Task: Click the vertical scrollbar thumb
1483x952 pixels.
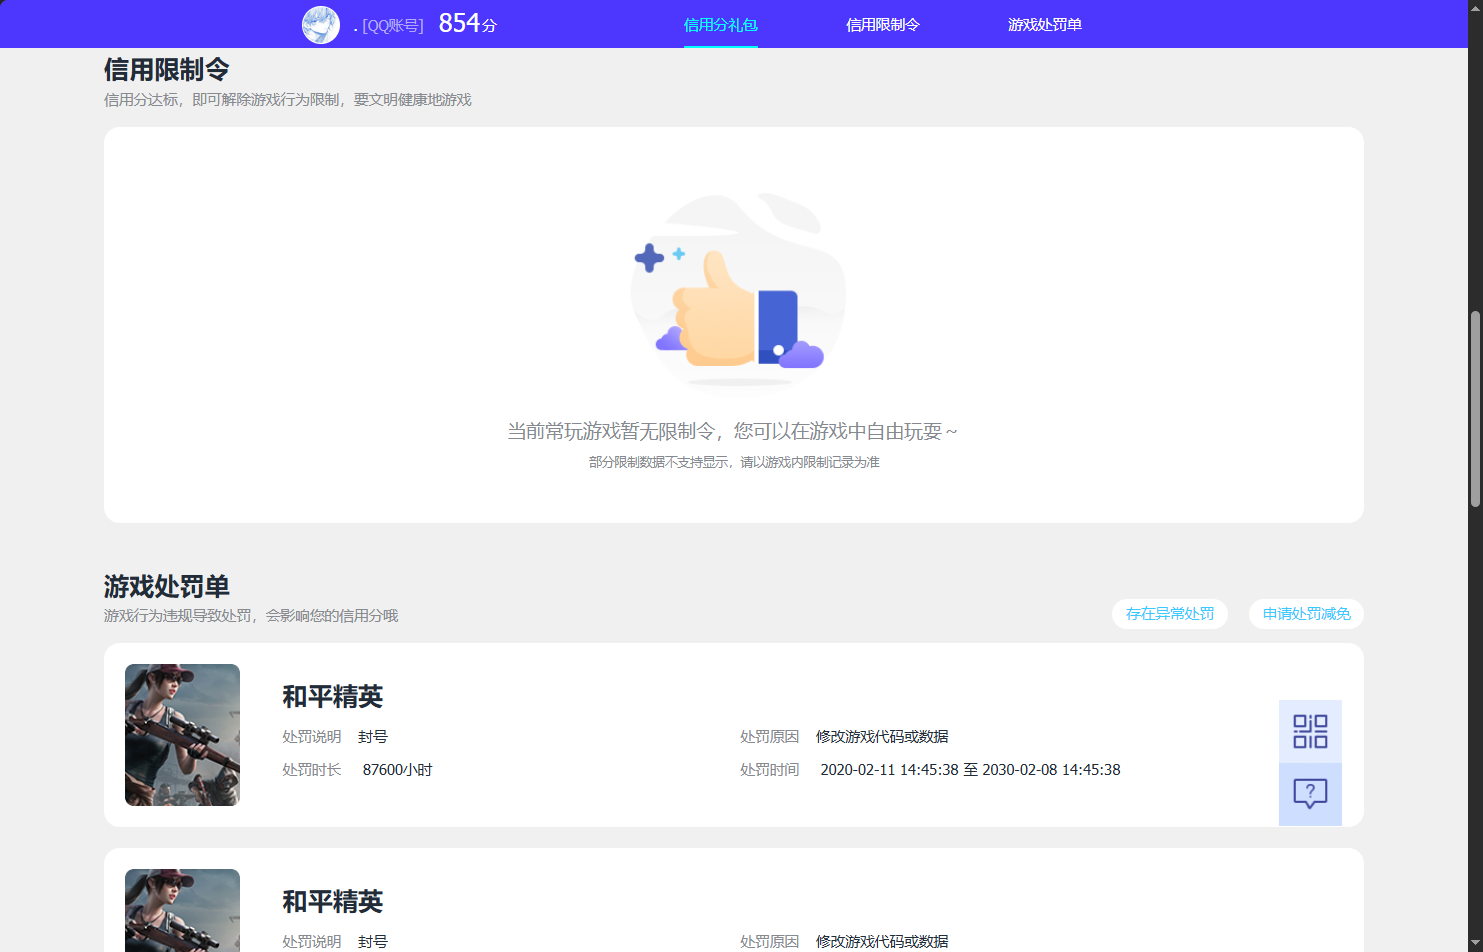Action: click(x=1475, y=410)
